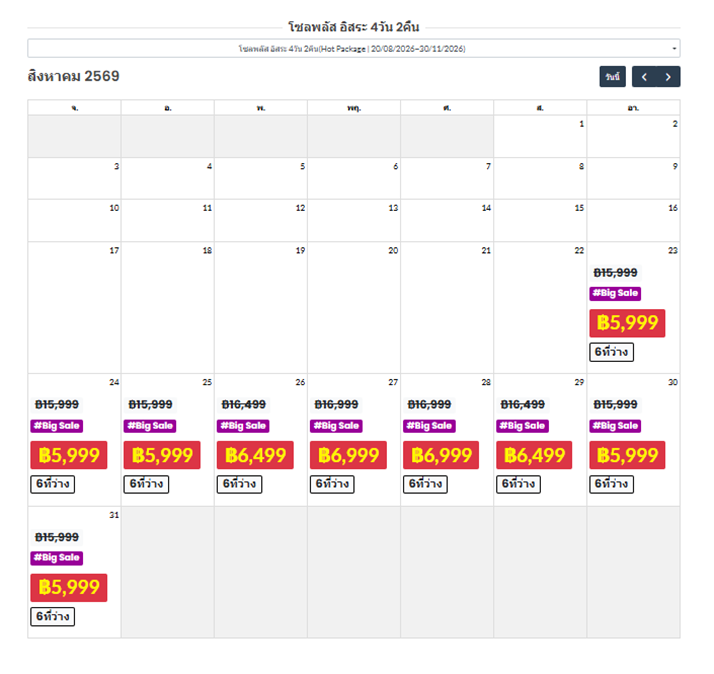
Task: Click strikethrough ฿16,999 price on the 28th
Action: click(429, 404)
